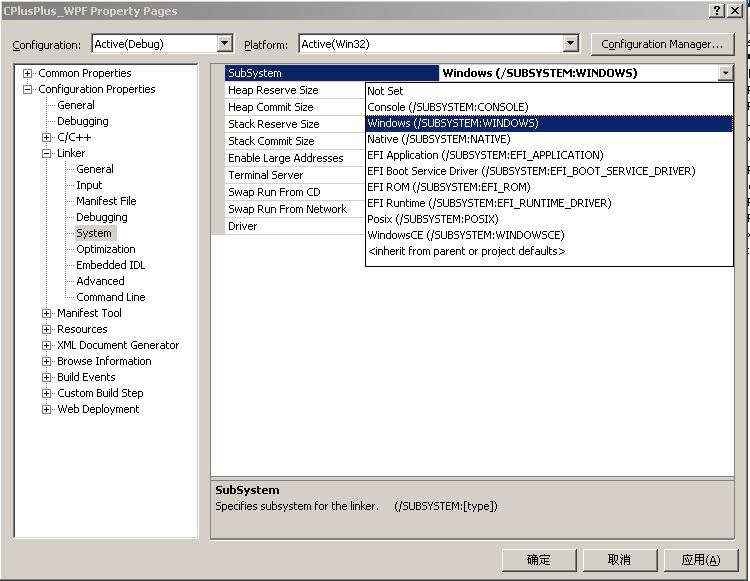Open the Platform dropdown arrow
Screen dimensions: 750x581
(570, 44)
